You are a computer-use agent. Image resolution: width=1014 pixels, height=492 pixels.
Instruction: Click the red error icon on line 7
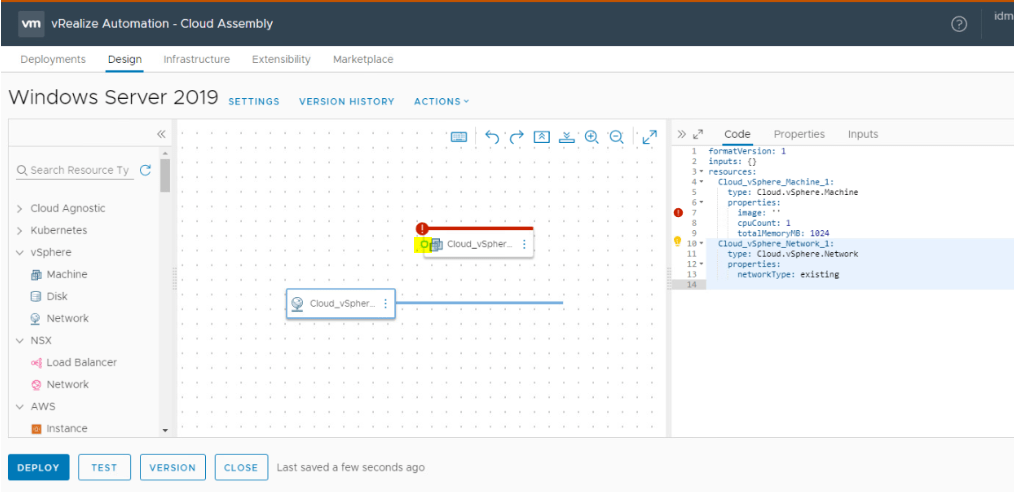[679, 212]
